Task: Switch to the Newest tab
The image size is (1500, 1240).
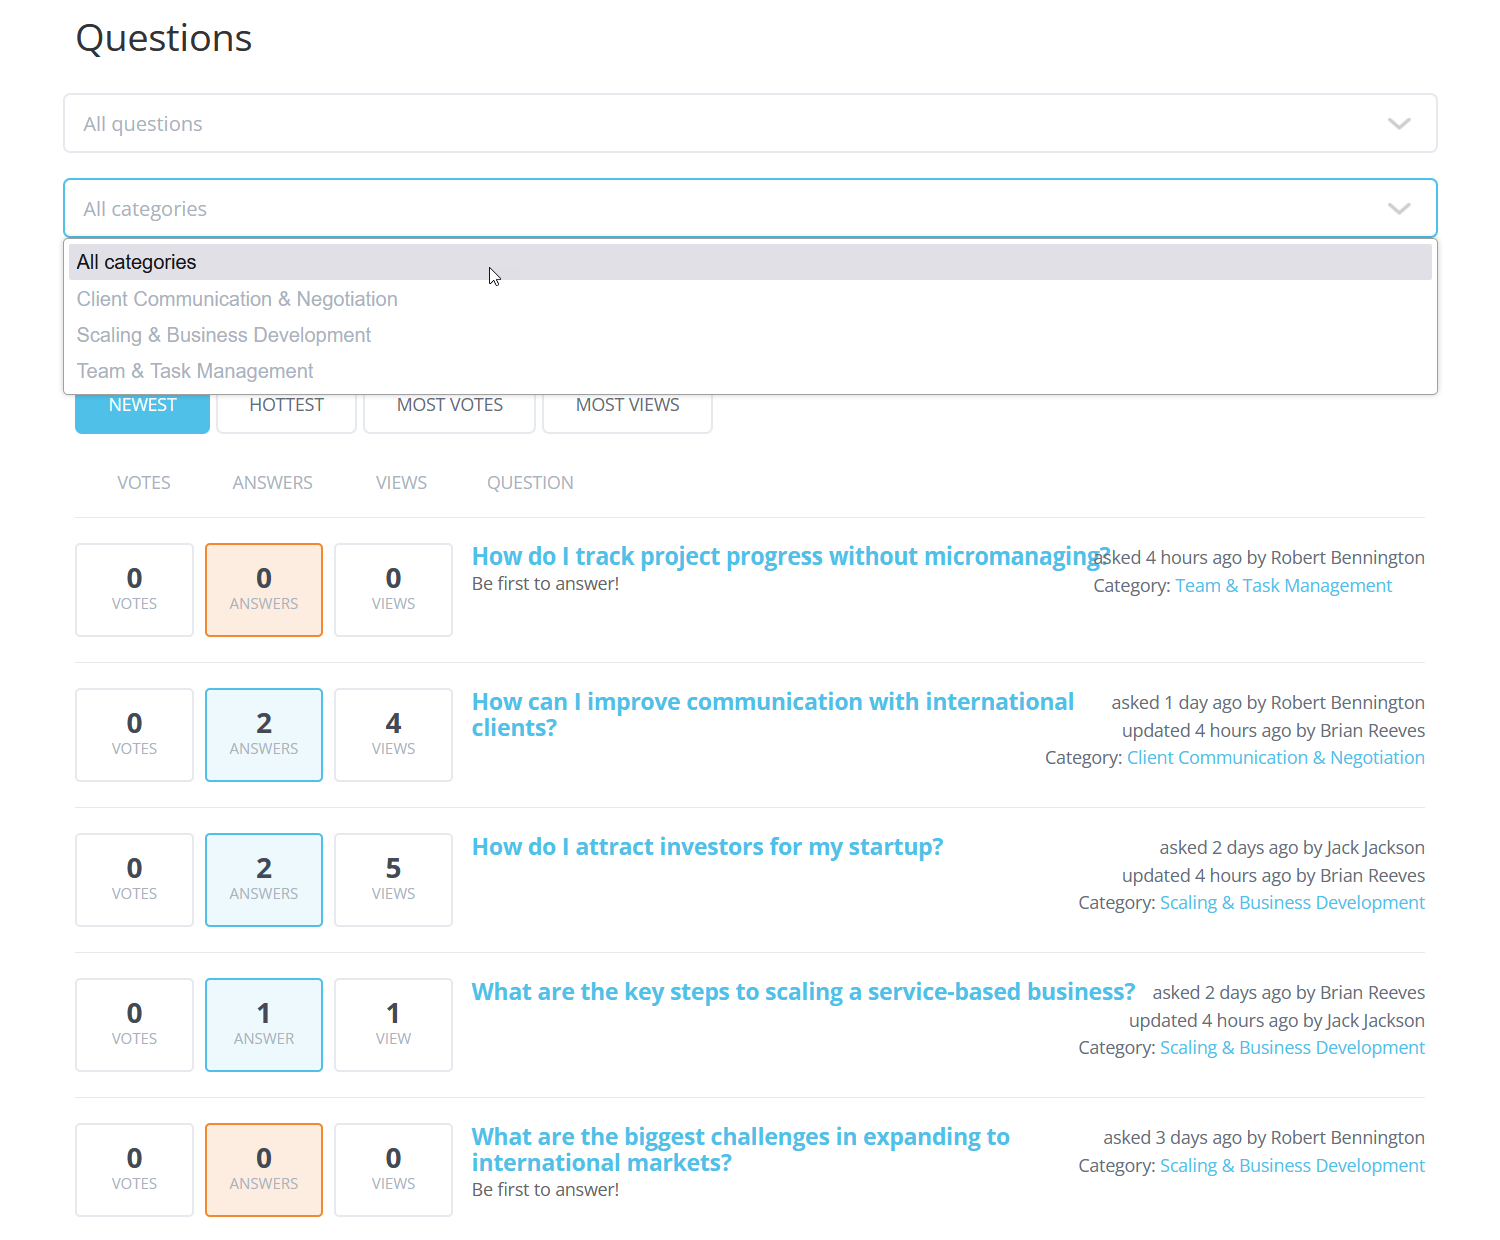Action: (x=142, y=410)
